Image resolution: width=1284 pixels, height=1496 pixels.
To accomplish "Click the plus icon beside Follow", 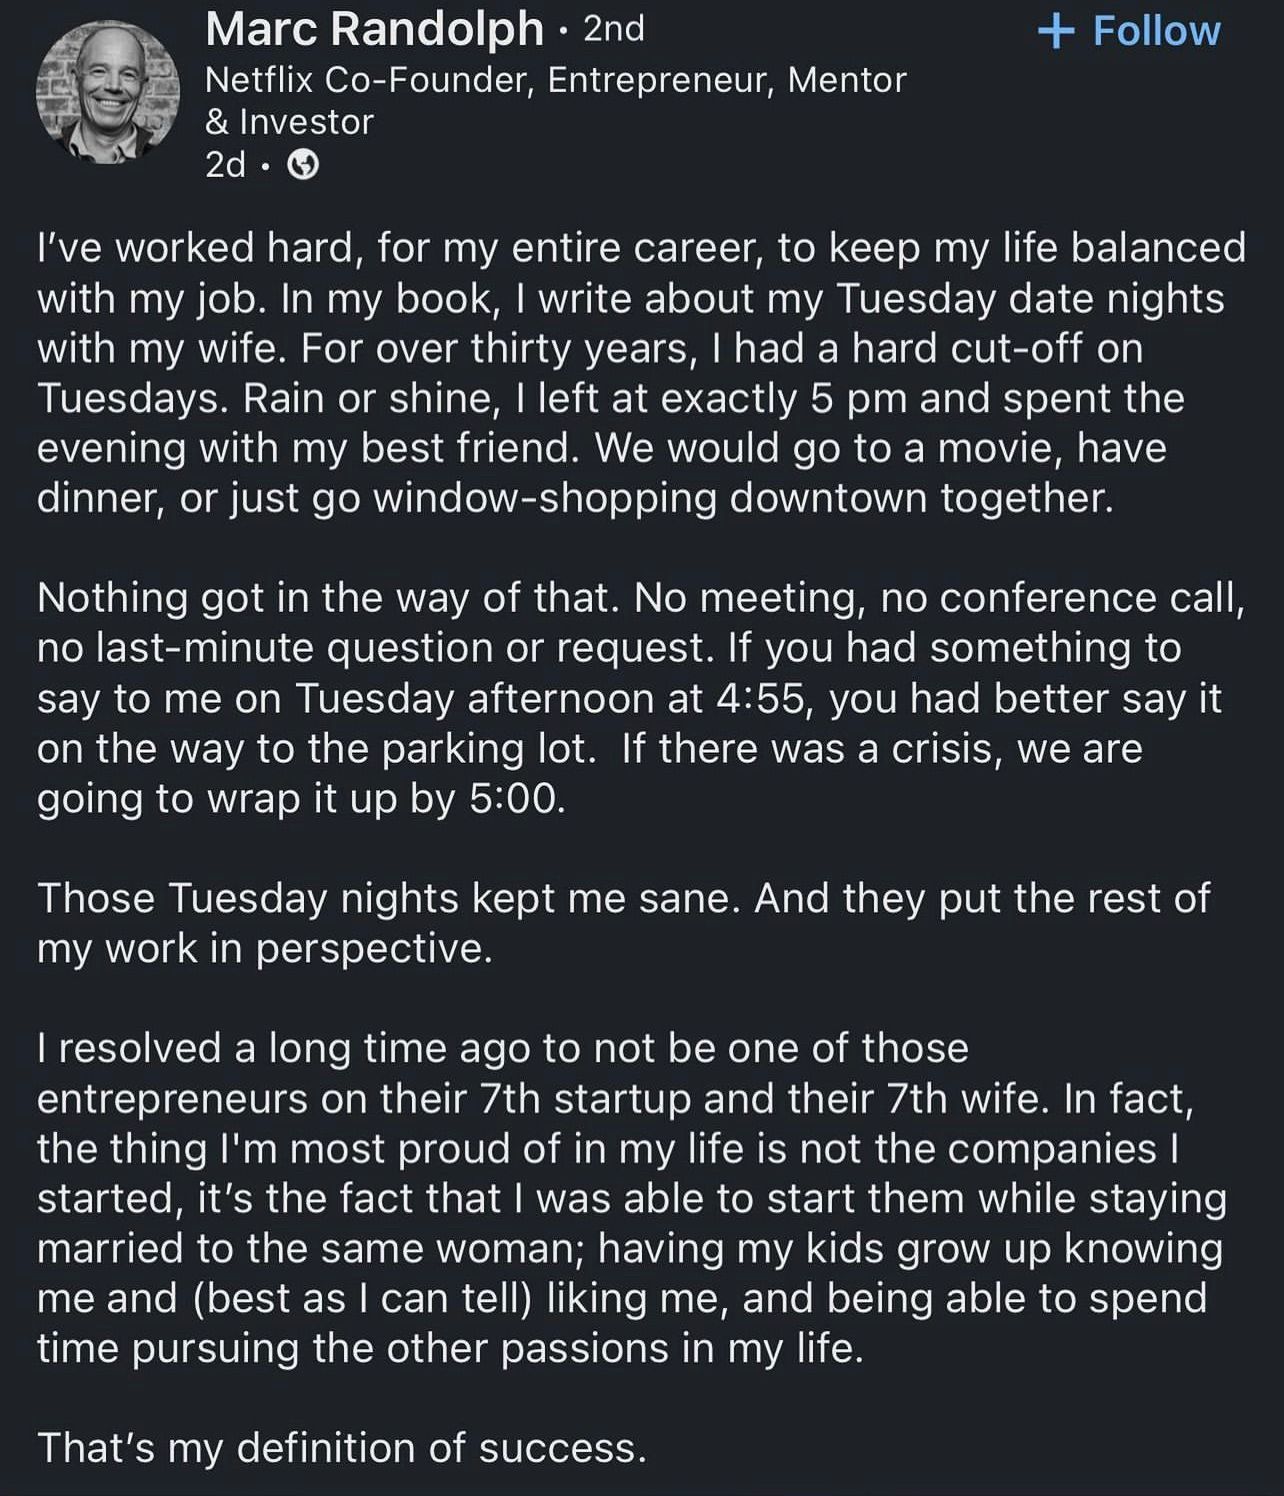I will [x=1056, y=31].
